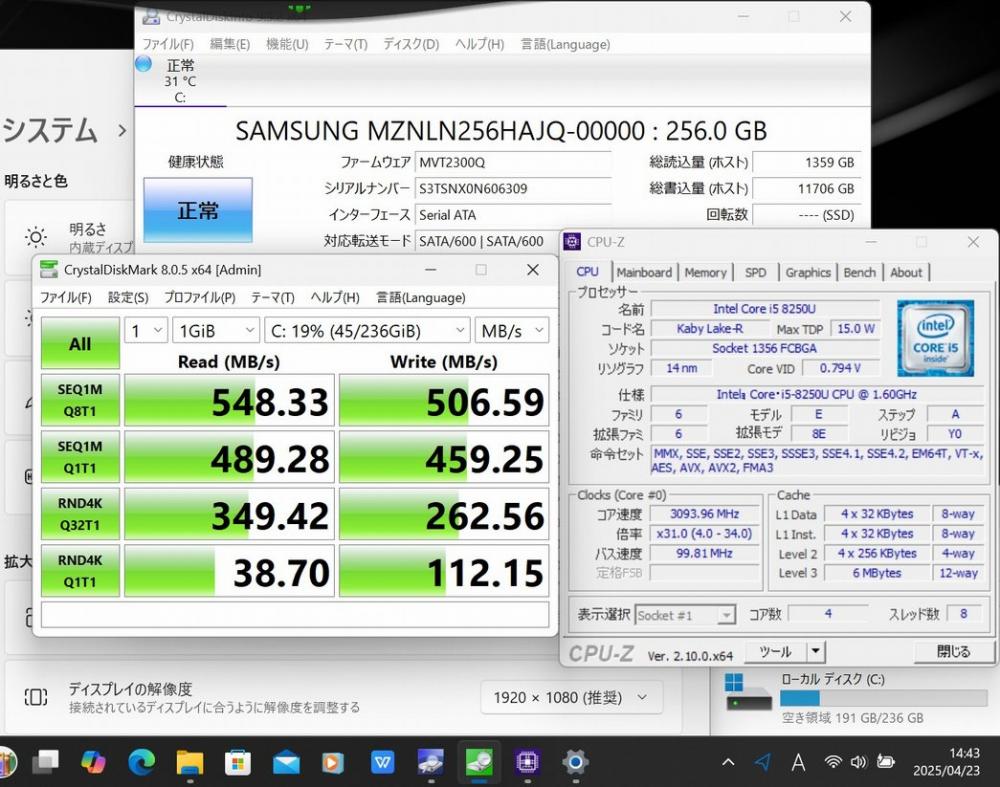Screen dimensions: 1000x787
Task: Open CrystalDiskMark ファイル(F) menu
Action: [x=66, y=298]
